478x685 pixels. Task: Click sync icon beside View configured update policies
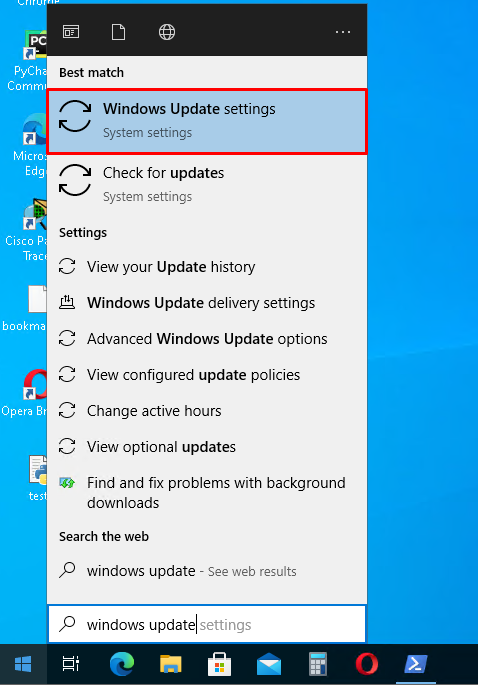pos(67,374)
